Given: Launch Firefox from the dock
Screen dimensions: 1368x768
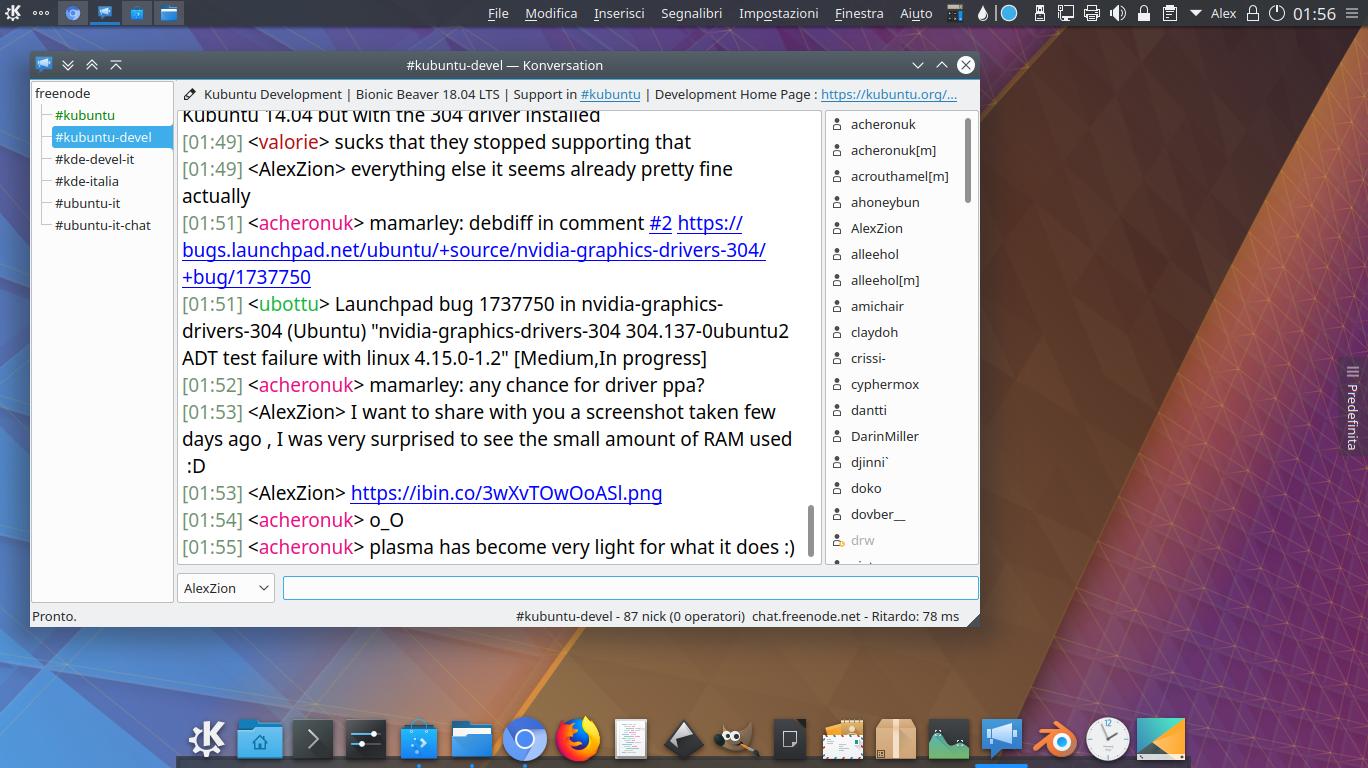Looking at the screenshot, I should click(x=577, y=740).
